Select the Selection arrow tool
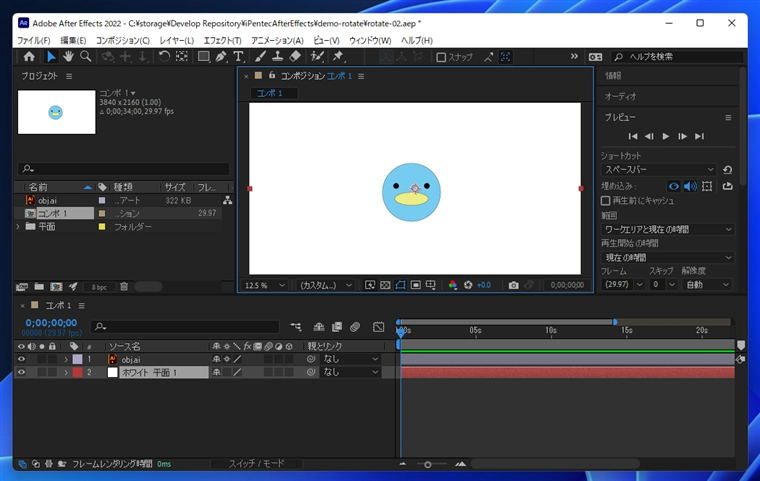 pos(51,57)
